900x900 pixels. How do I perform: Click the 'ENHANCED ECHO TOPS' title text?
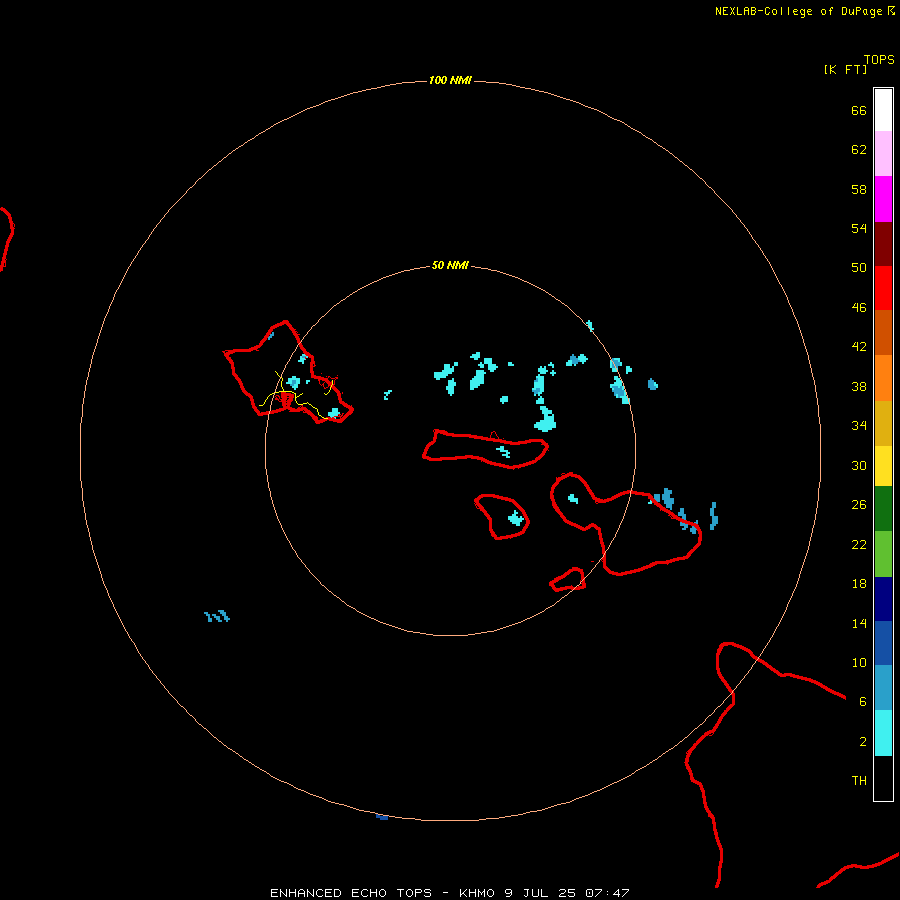351,893
